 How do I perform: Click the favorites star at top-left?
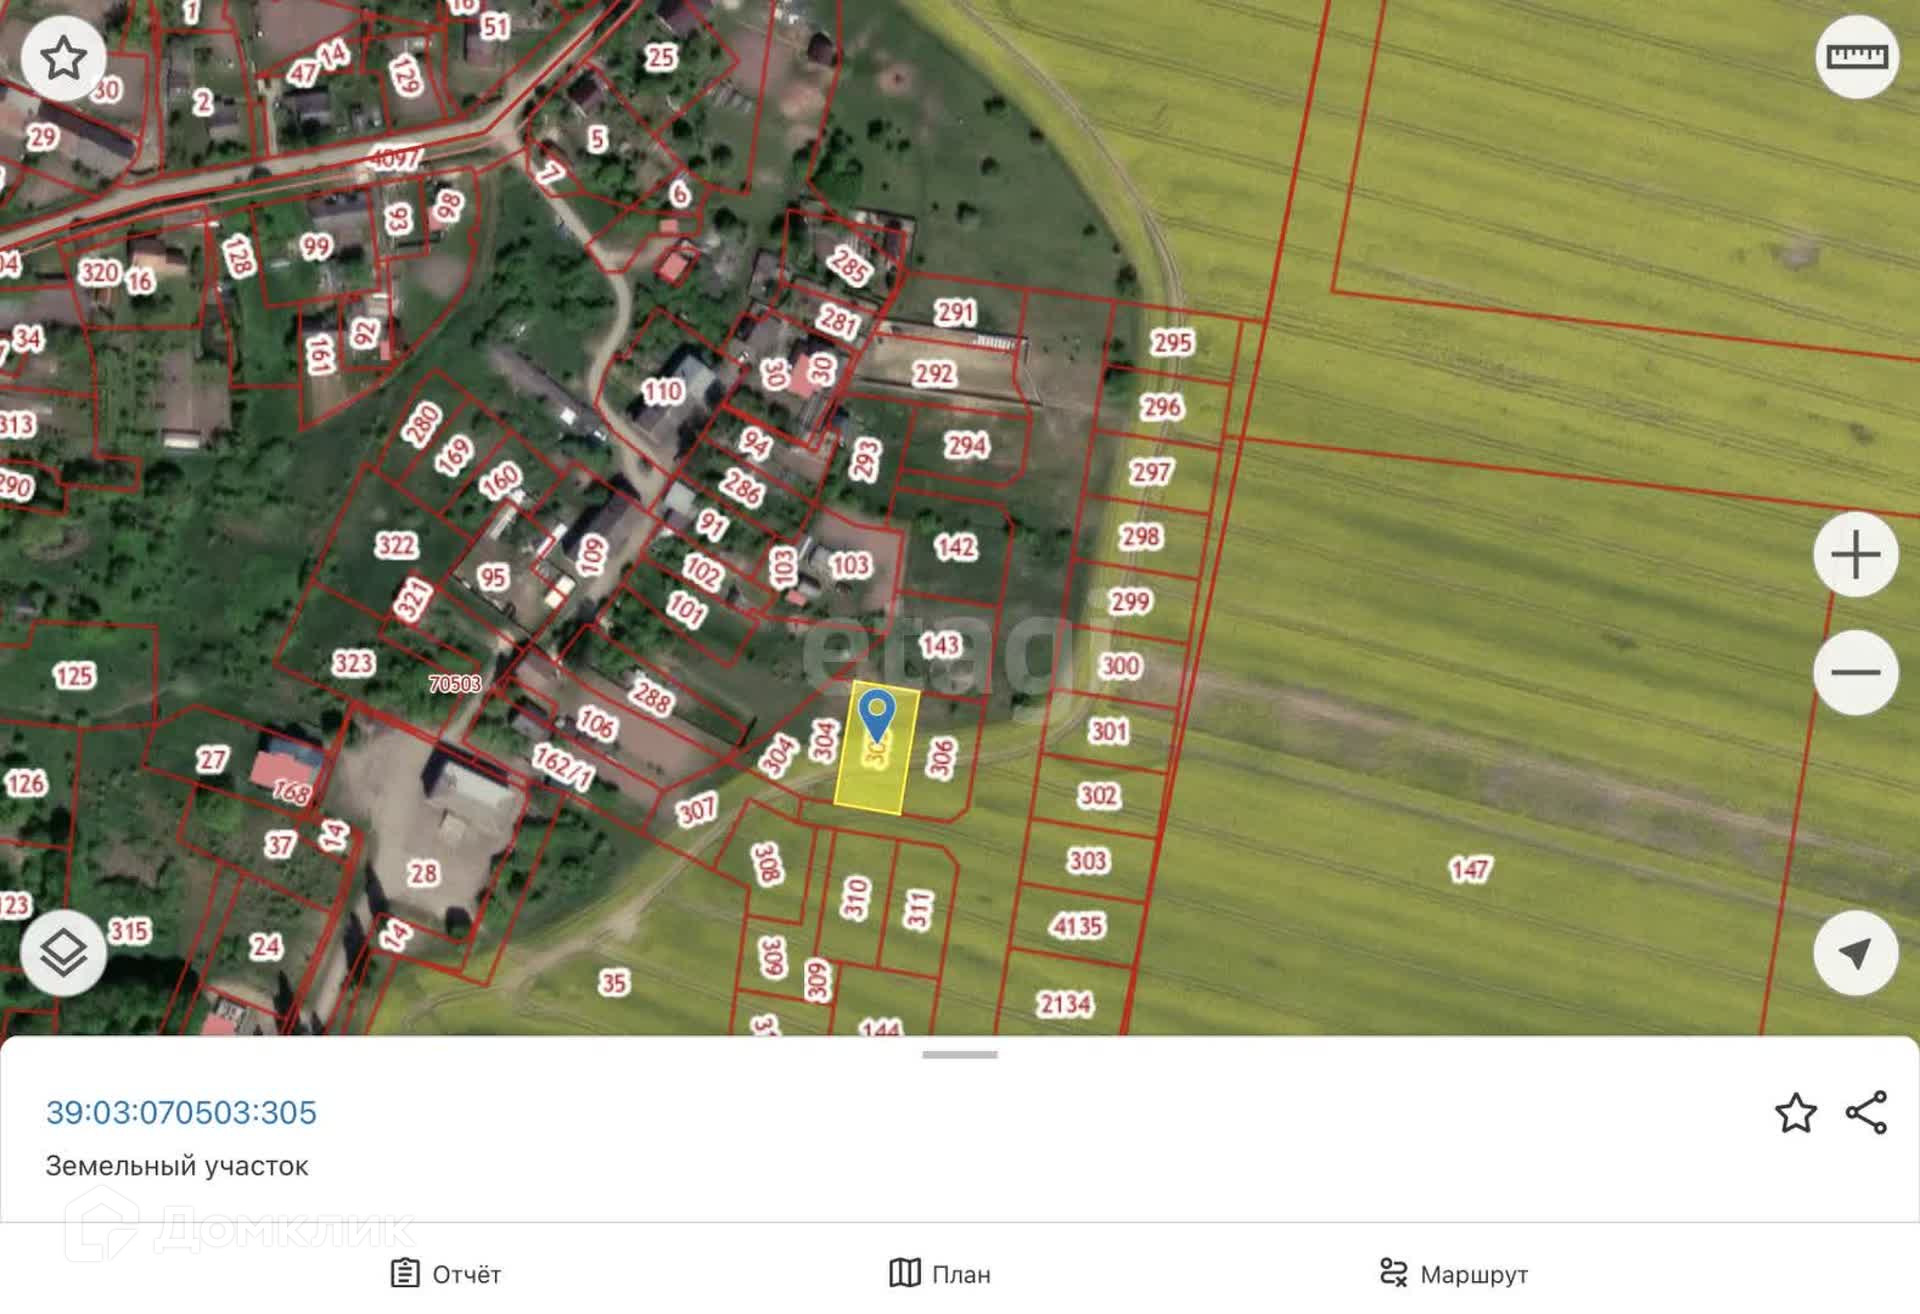point(63,57)
